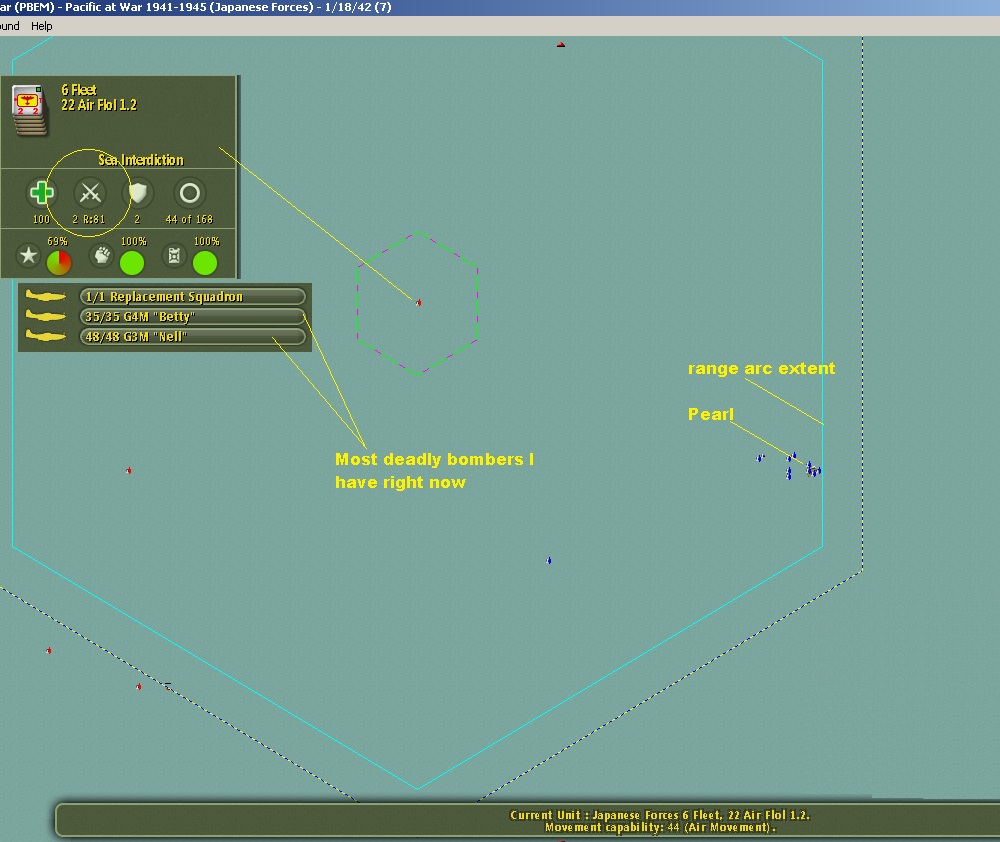The height and width of the screenshot is (842, 1000).
Task: Click the 69% proficiency pie indicator
Action: (59, 263)
